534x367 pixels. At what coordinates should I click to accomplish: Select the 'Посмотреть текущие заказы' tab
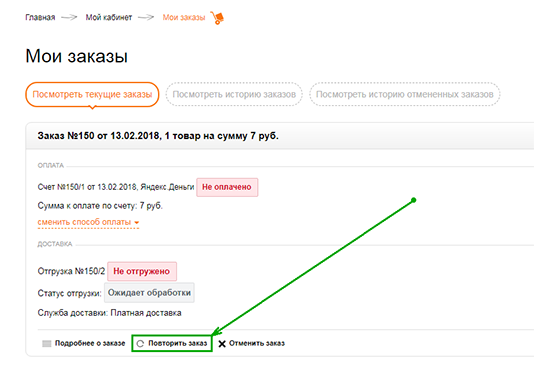[92, 94]
